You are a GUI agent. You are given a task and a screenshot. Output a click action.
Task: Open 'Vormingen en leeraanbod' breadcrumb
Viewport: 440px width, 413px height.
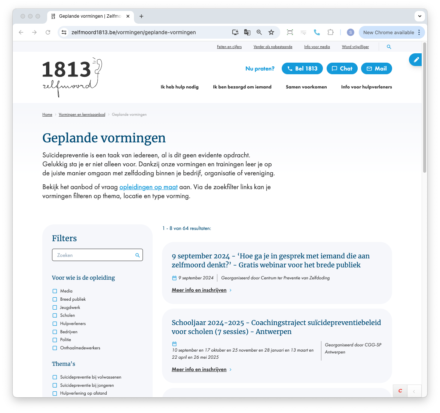(x=82, y=115)
